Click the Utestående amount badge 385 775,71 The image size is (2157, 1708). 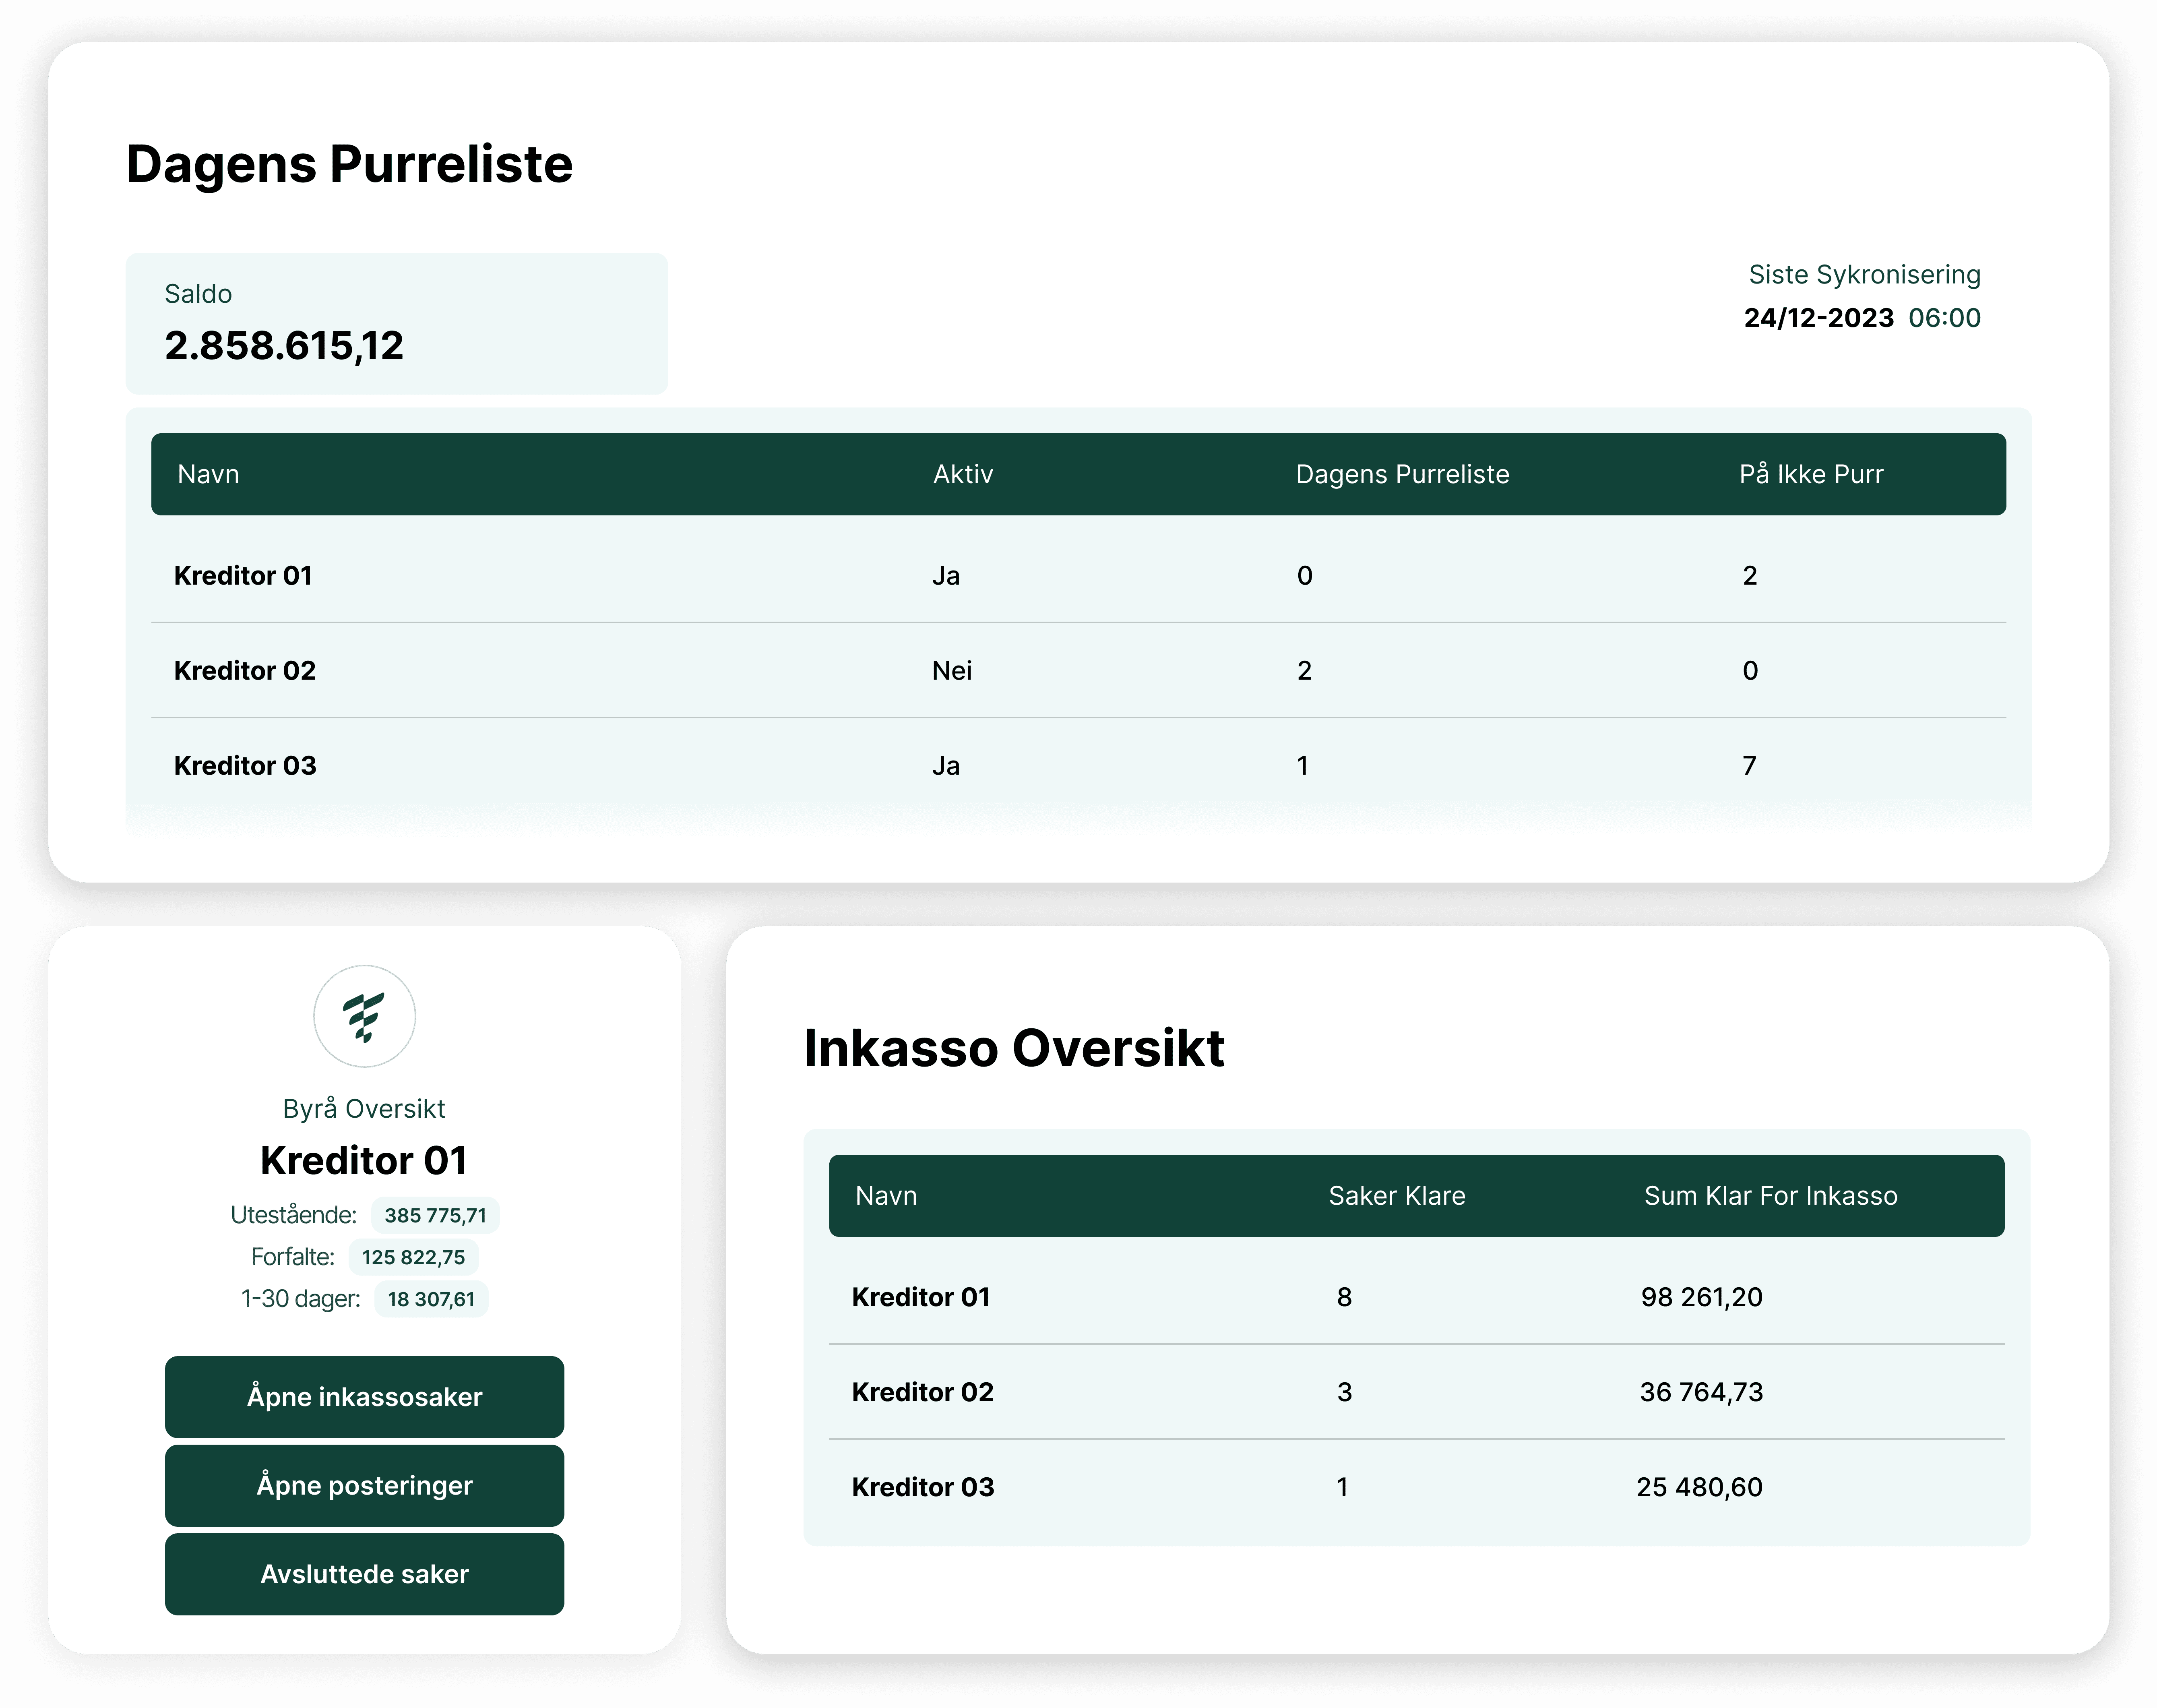(x=435, y=1215)
